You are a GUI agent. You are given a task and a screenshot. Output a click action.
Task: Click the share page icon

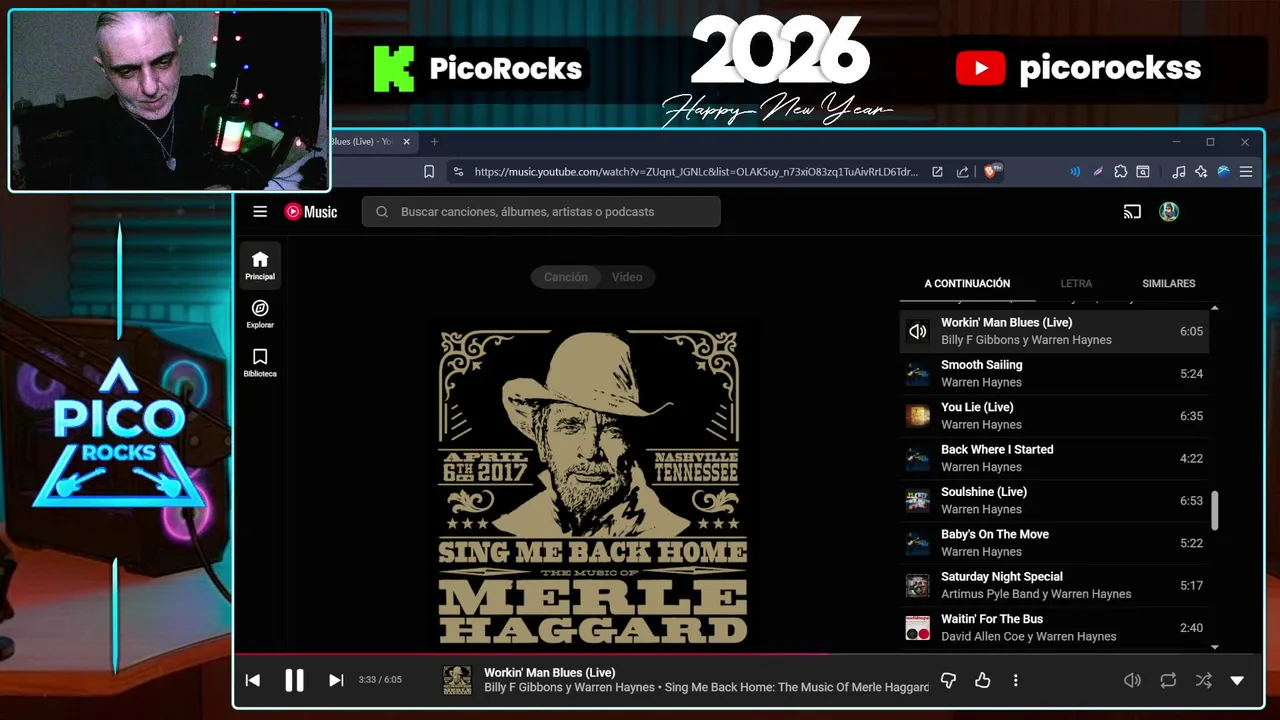click(962, 172)
